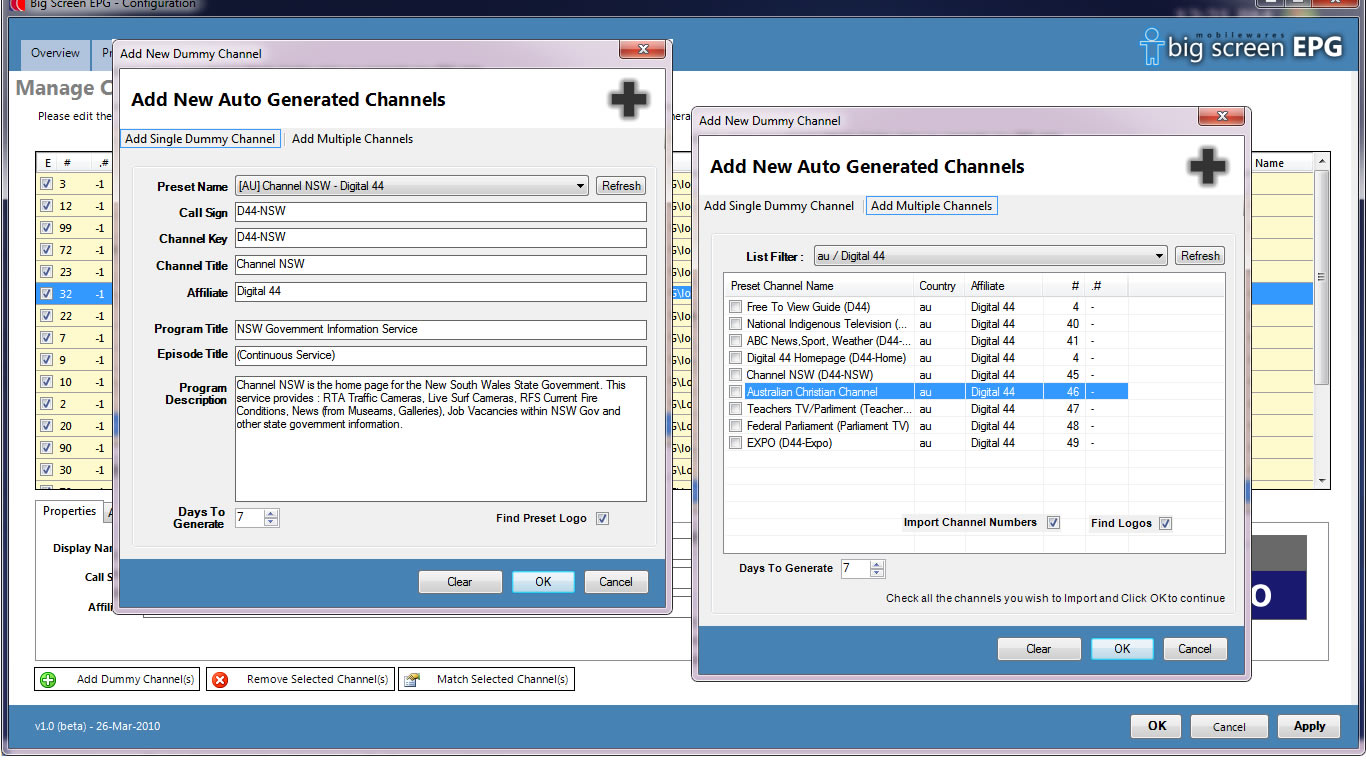Click the number 46 in Australian Christian Channel row
The image size is (1366, 768).
[x=1072, y=392]
